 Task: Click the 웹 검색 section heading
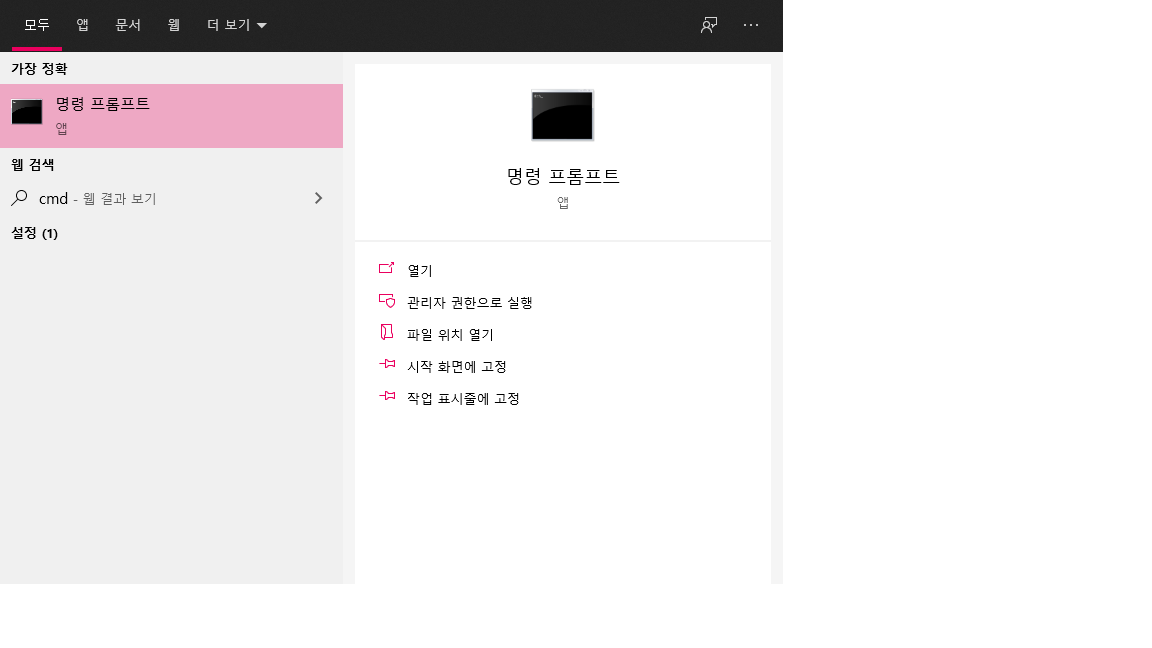click(x=32, y=165)
